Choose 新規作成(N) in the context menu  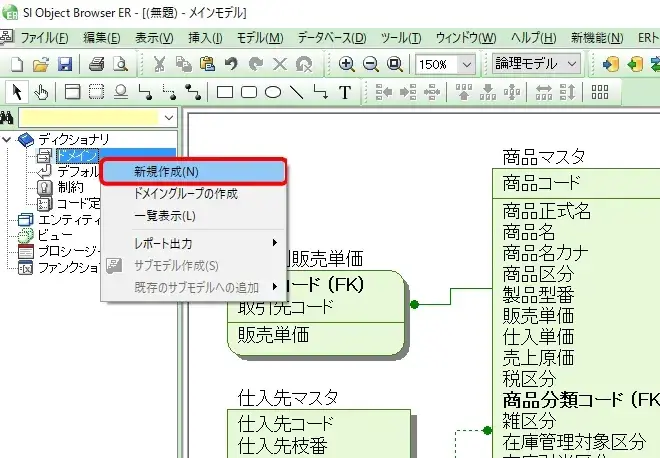[x=193, y=171]
